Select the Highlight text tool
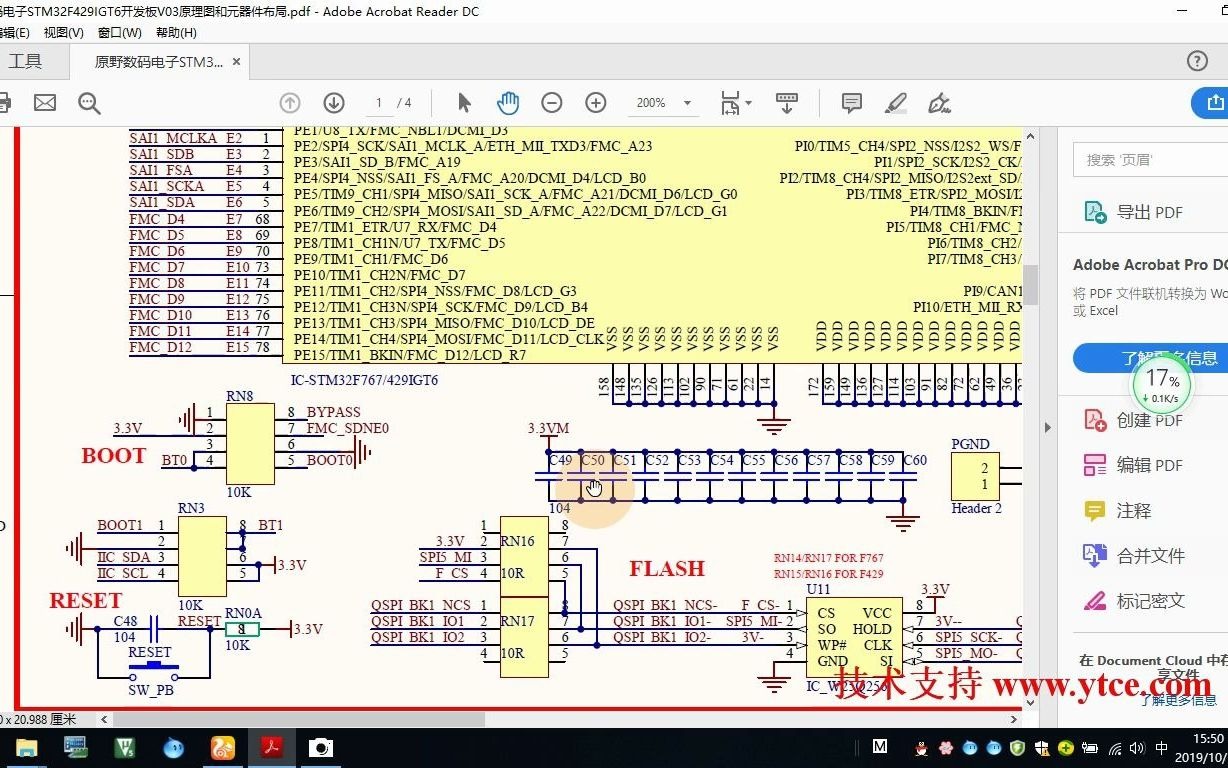 click(896, 102)
